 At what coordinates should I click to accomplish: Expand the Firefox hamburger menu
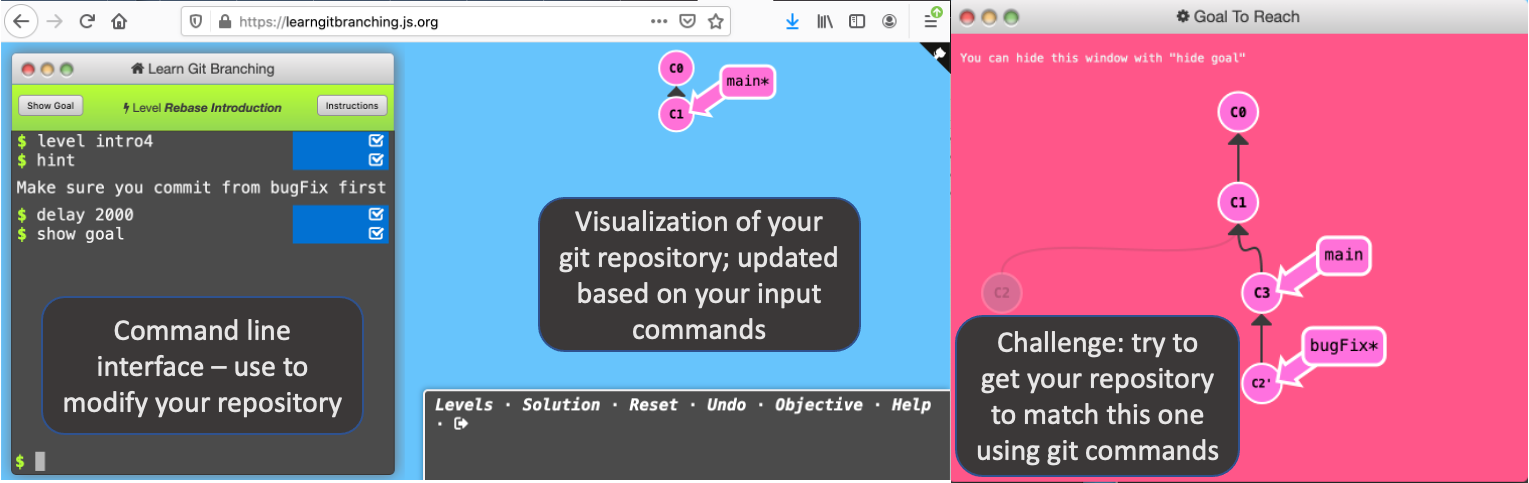click(930, 21)
